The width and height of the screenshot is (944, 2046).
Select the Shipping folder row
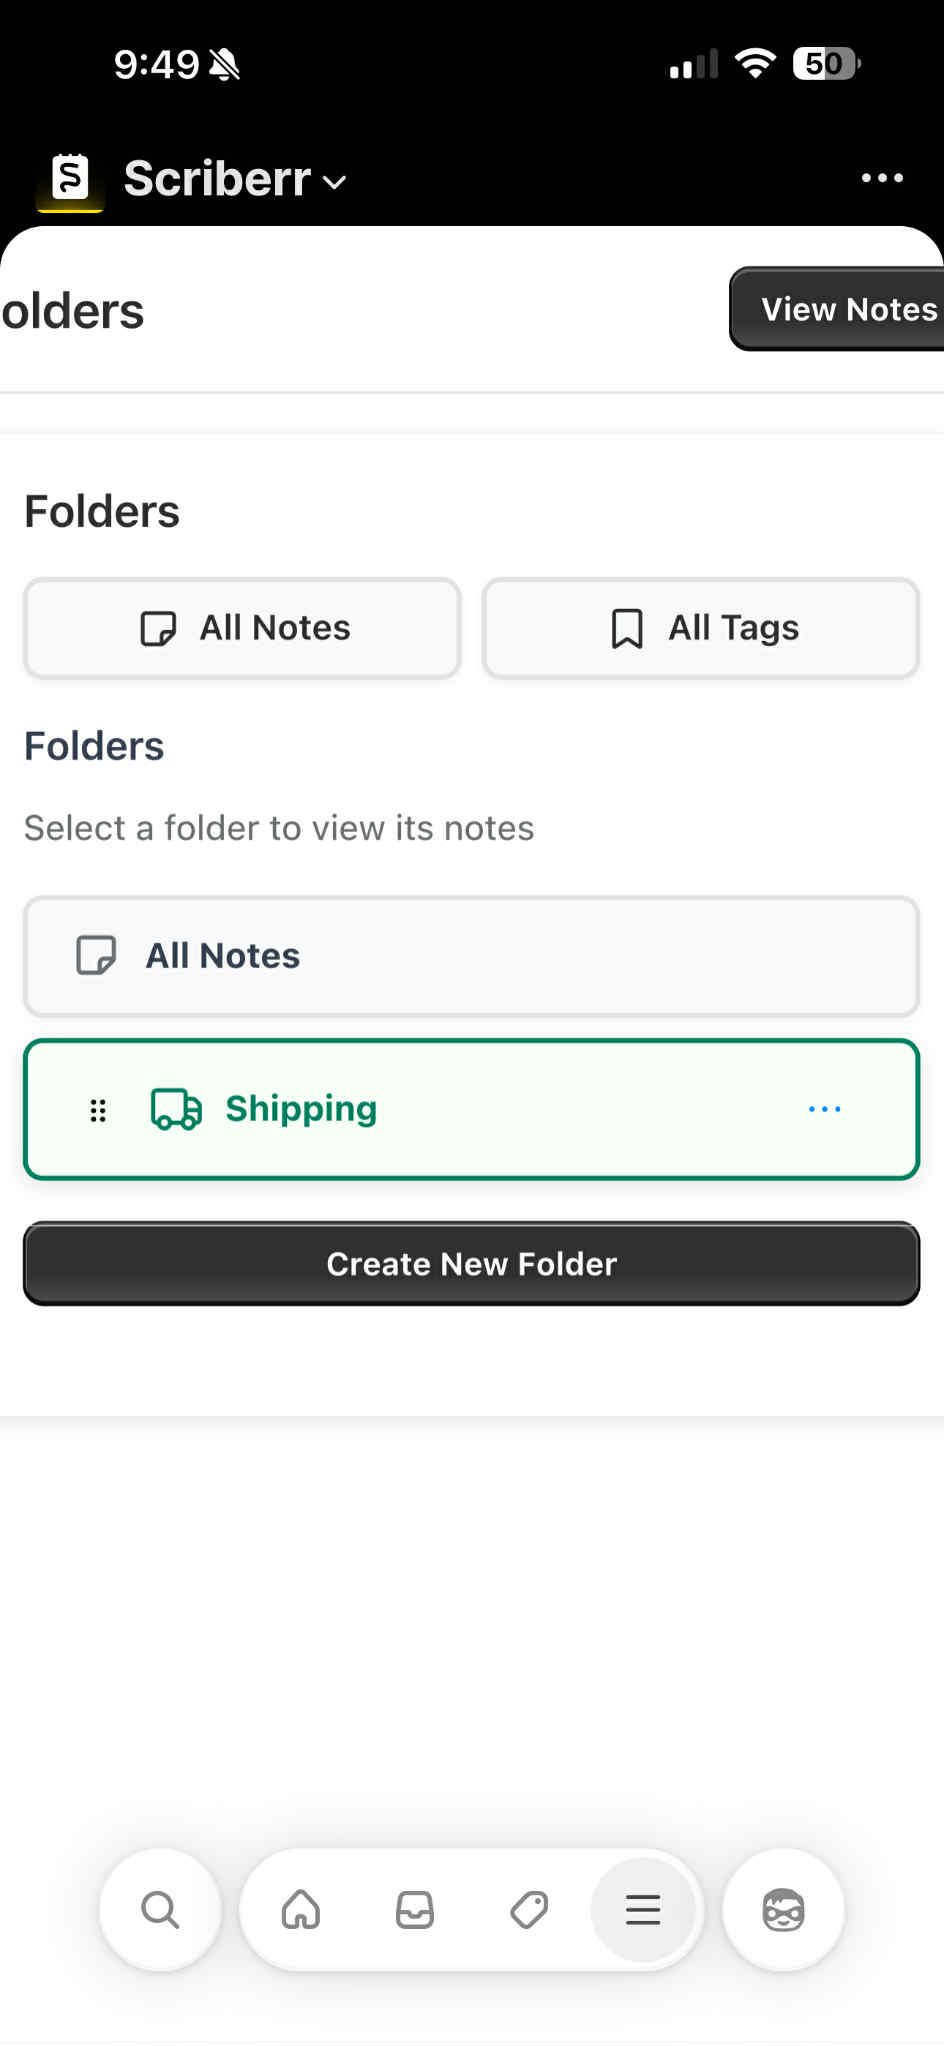472,1110
